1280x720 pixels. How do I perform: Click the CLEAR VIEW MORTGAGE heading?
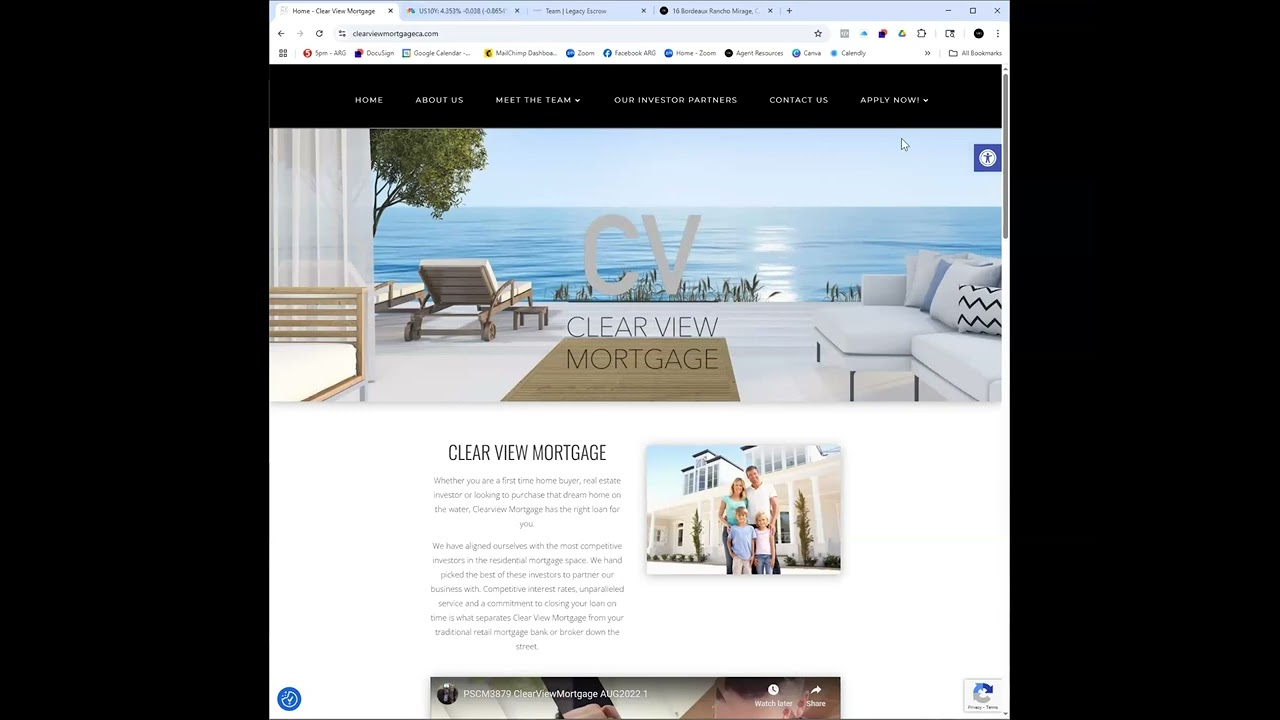527,453
